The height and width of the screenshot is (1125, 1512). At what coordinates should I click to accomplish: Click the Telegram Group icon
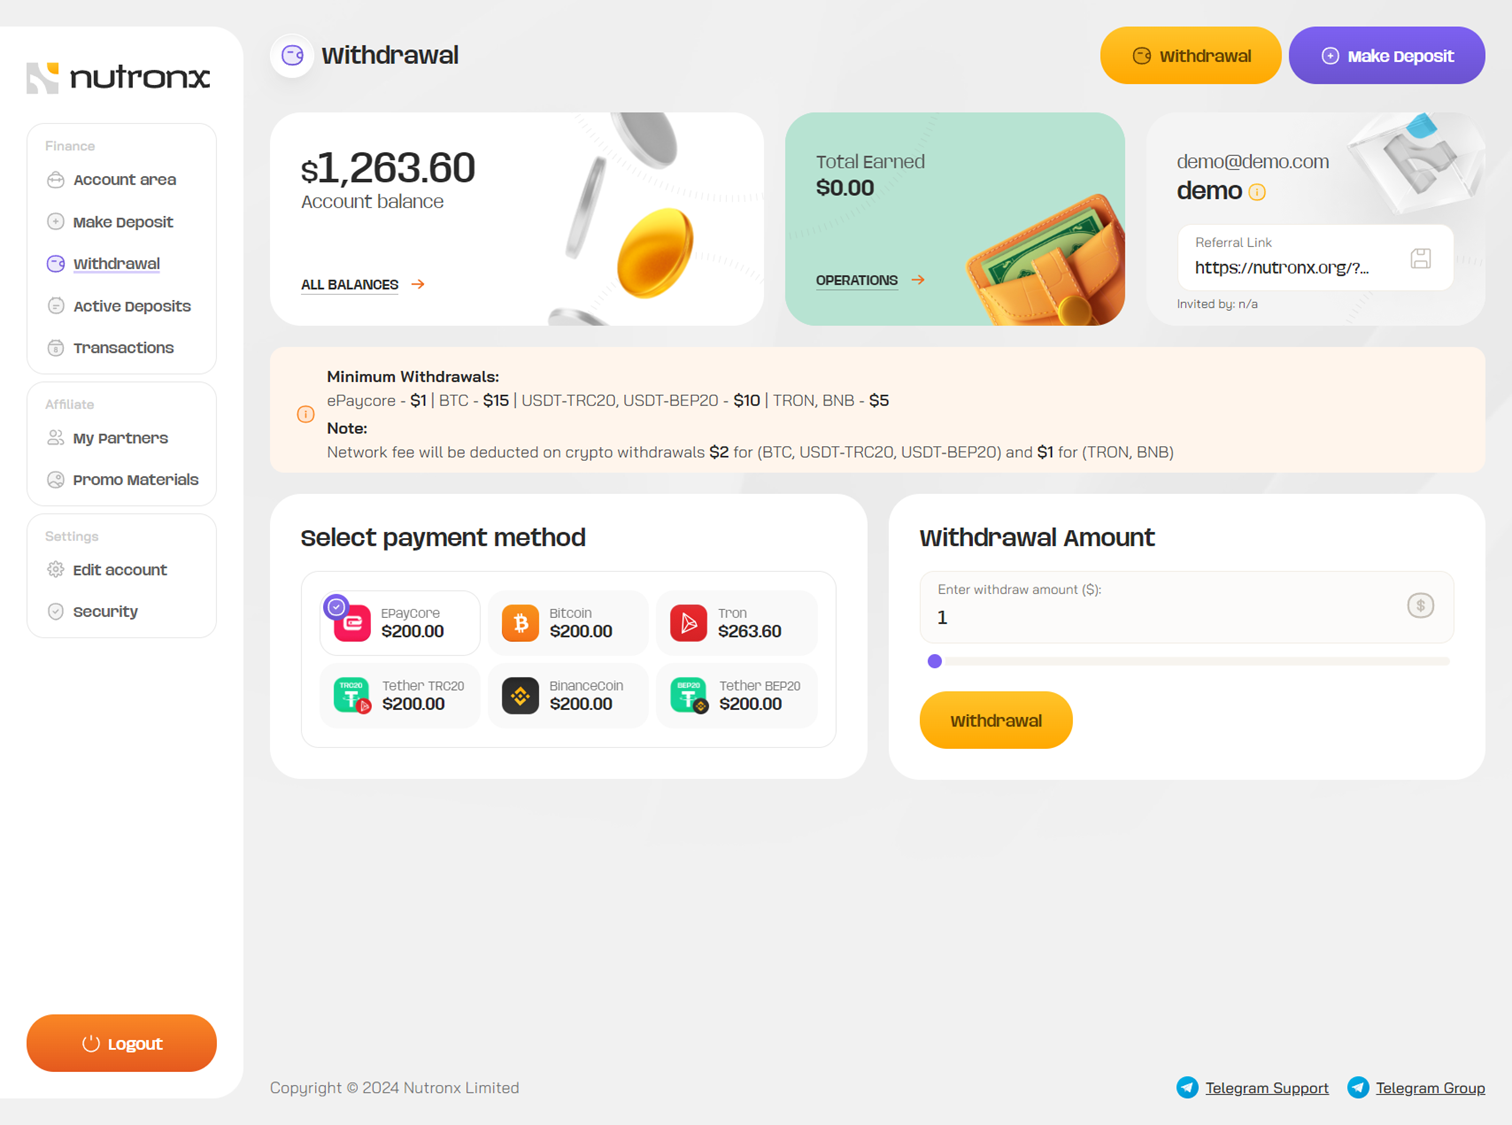[1358, 1088]
